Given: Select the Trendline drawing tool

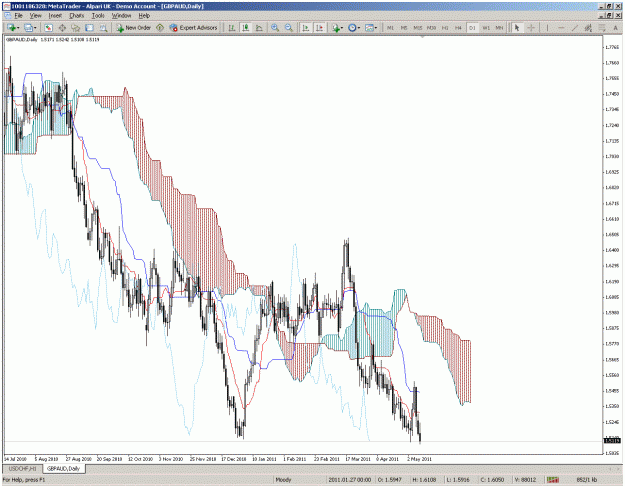Looking at the screenshot, I should coord(575,28).
